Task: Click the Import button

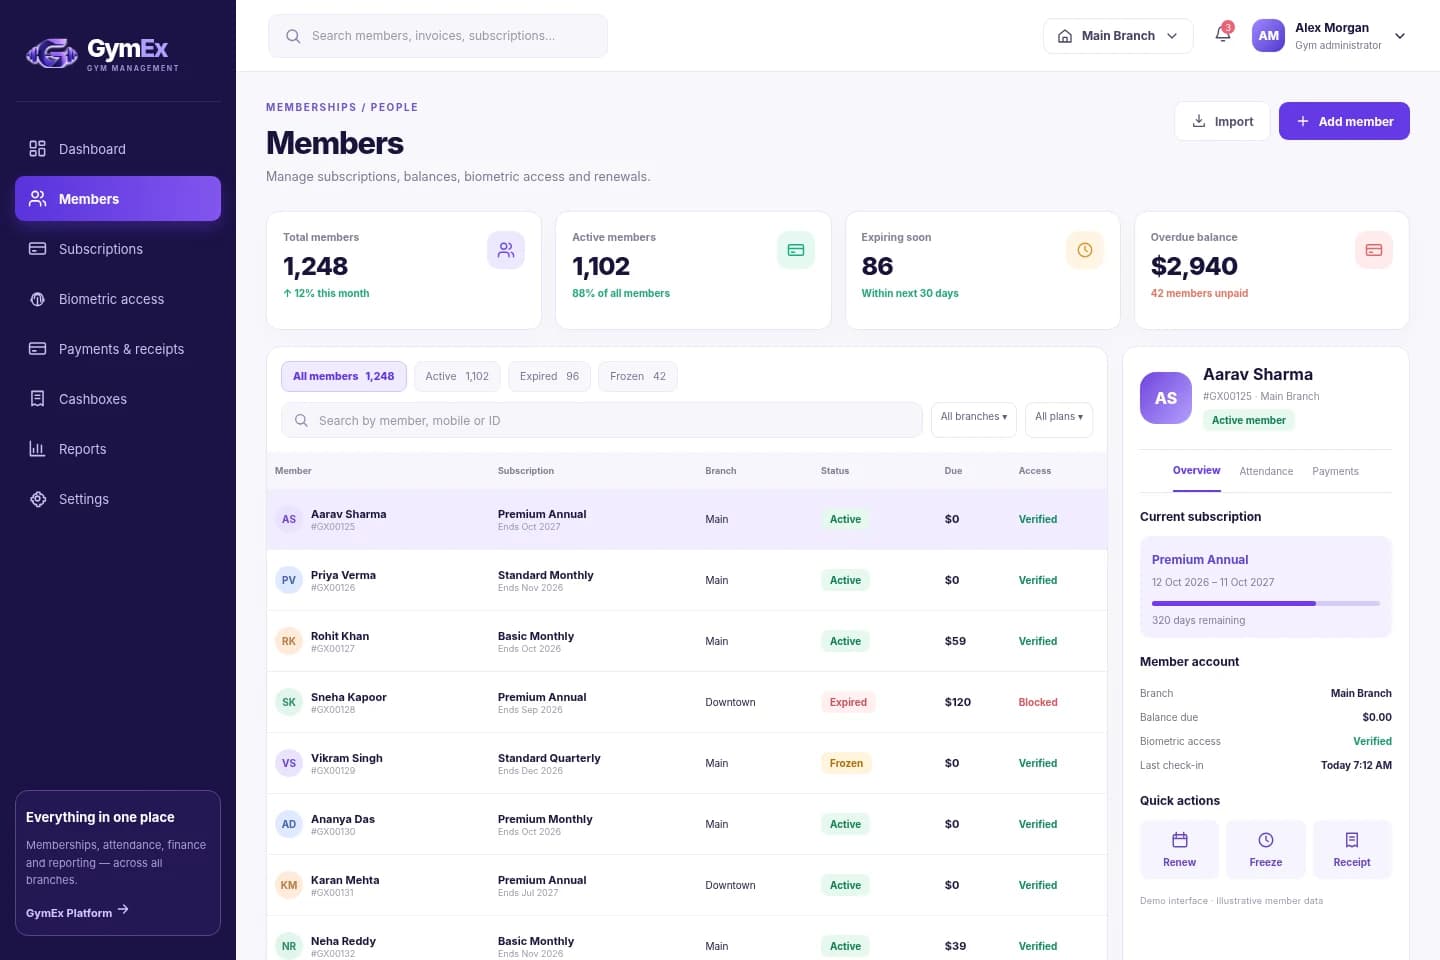Action: (x=1222, y=121)
